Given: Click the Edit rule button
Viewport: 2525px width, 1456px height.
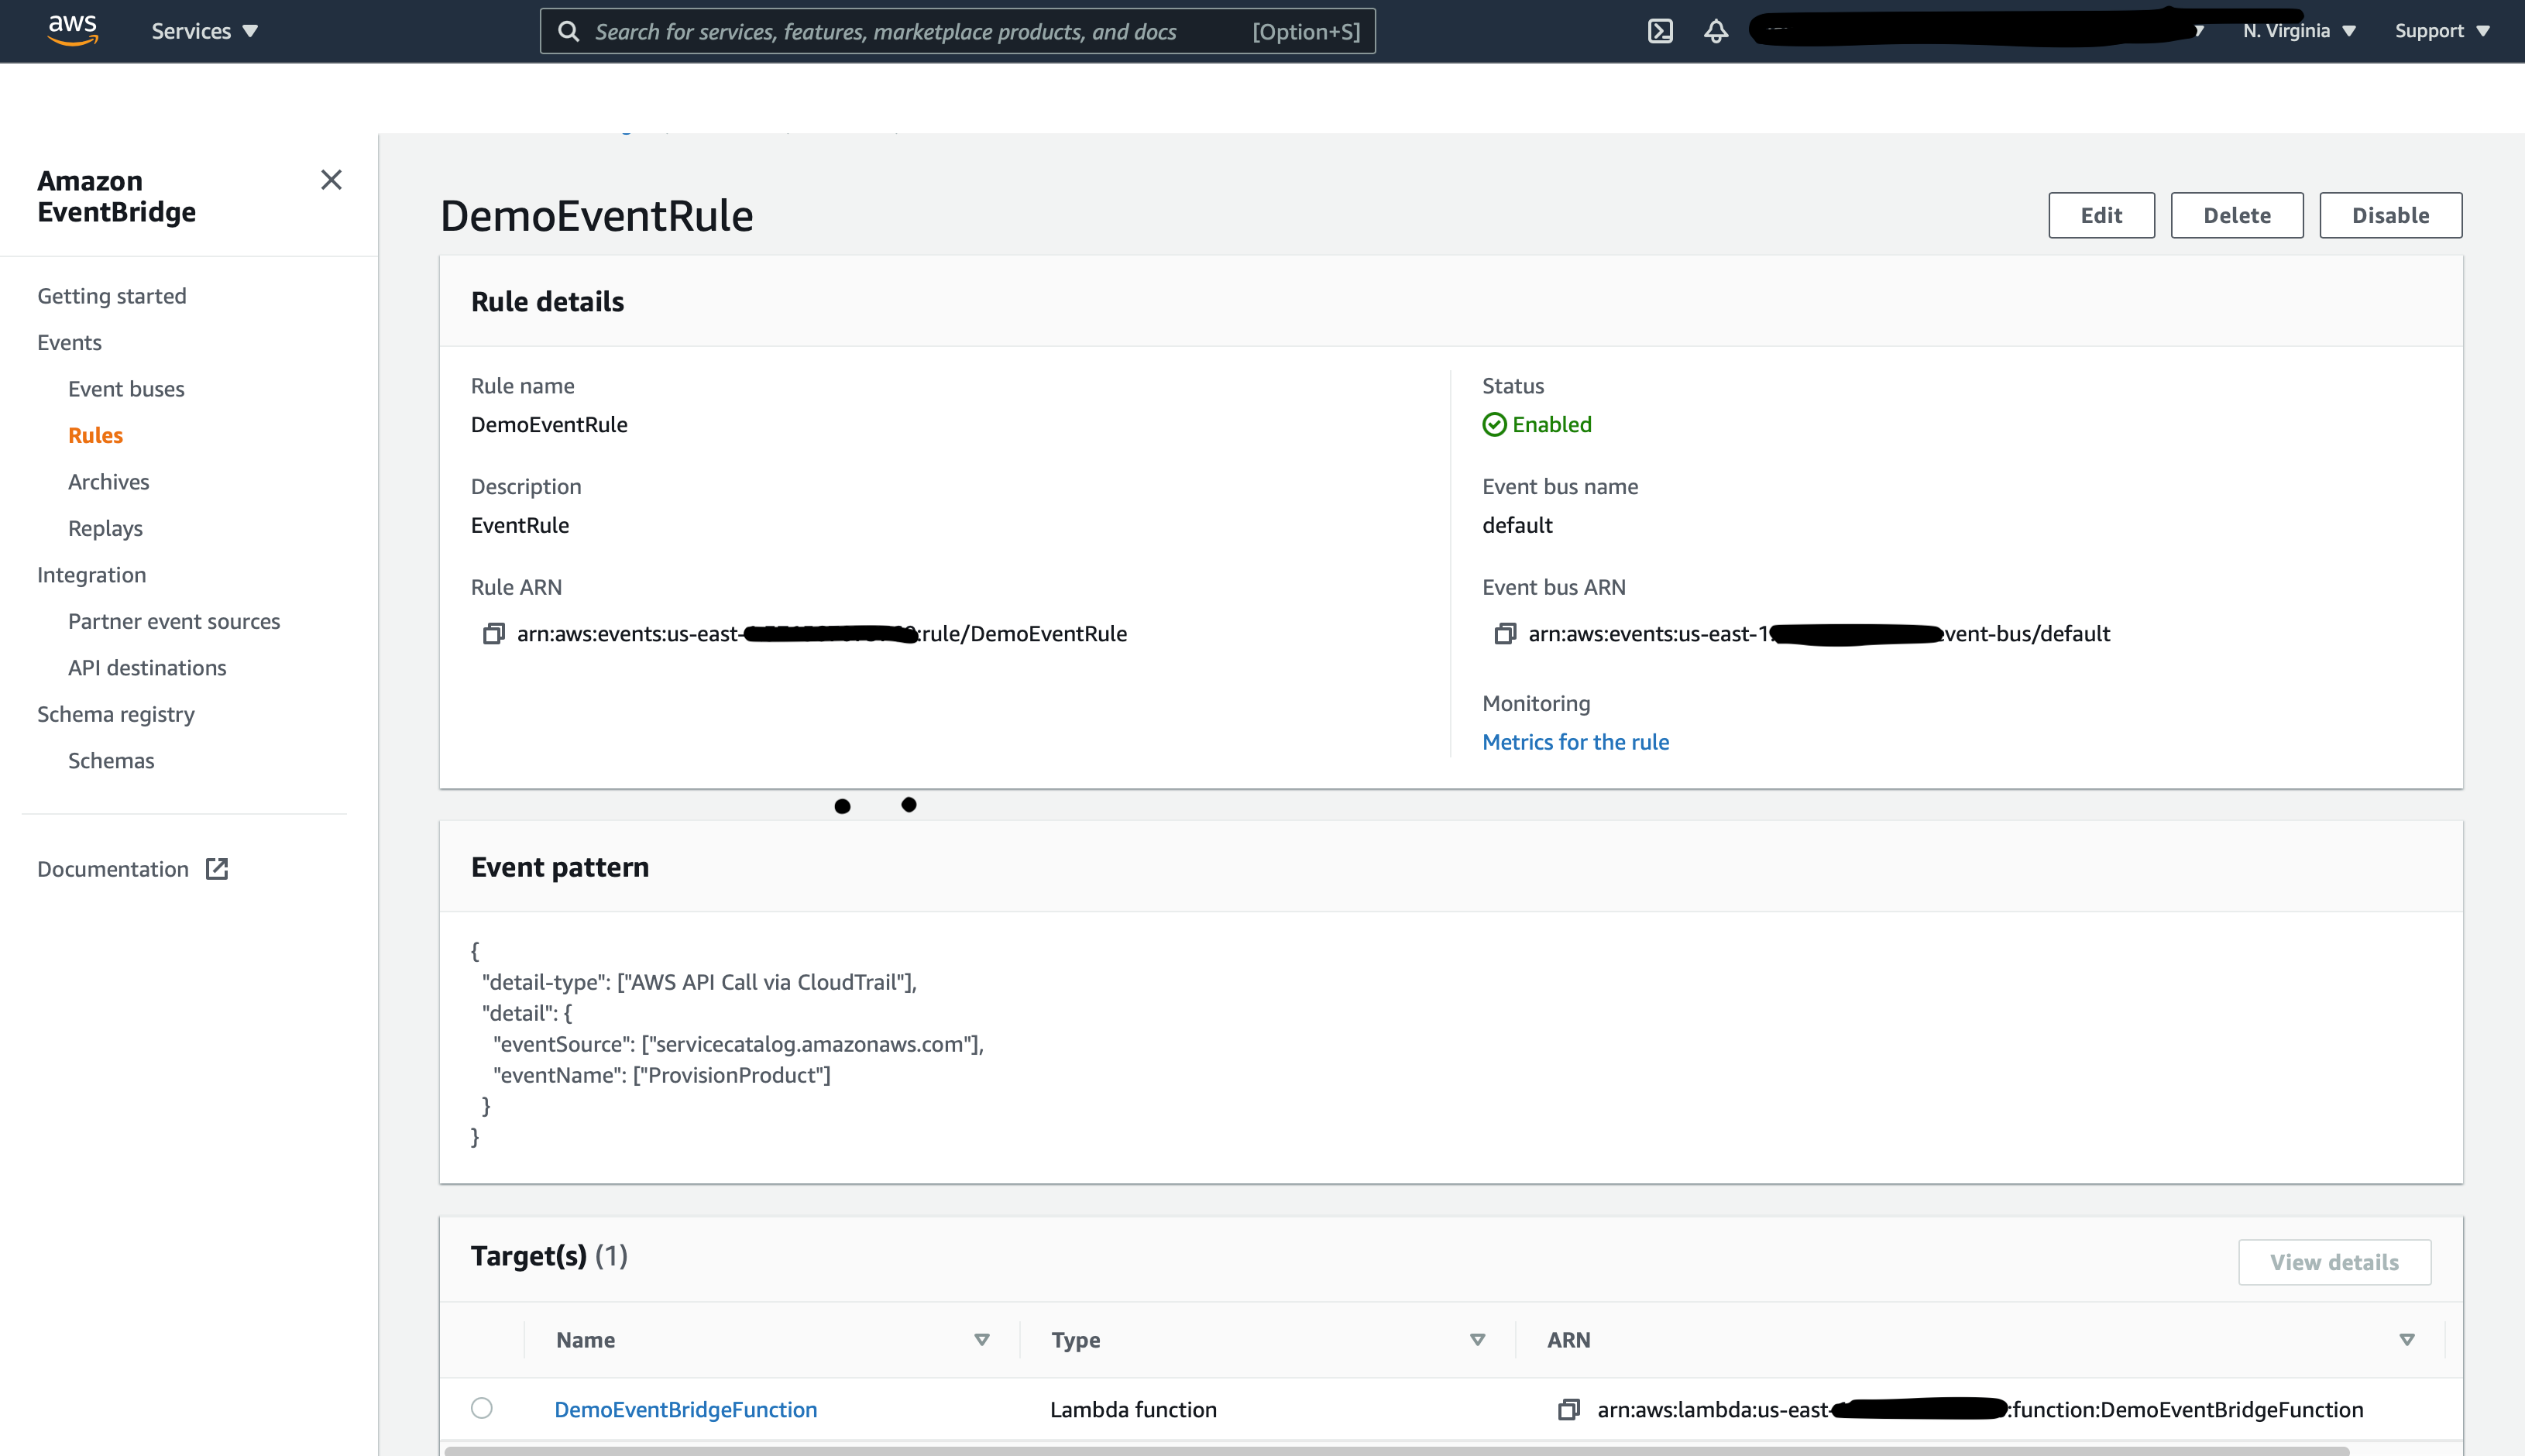Looking at the screenshot, I should (2101, 215).
